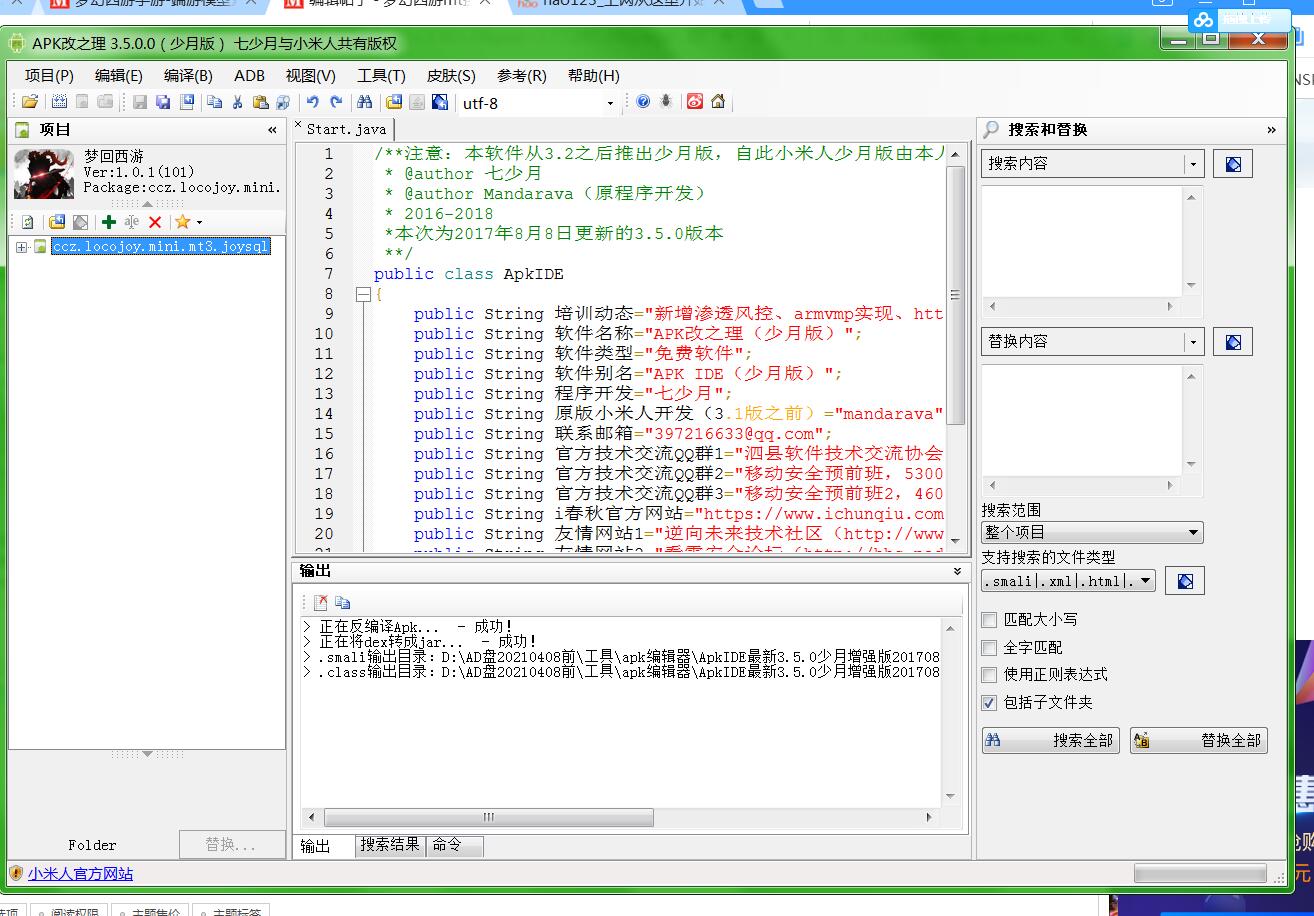Viewport: 1314px width, 916px height.
Task: Click the blue help question mark icon
Action: click(643, 102)
